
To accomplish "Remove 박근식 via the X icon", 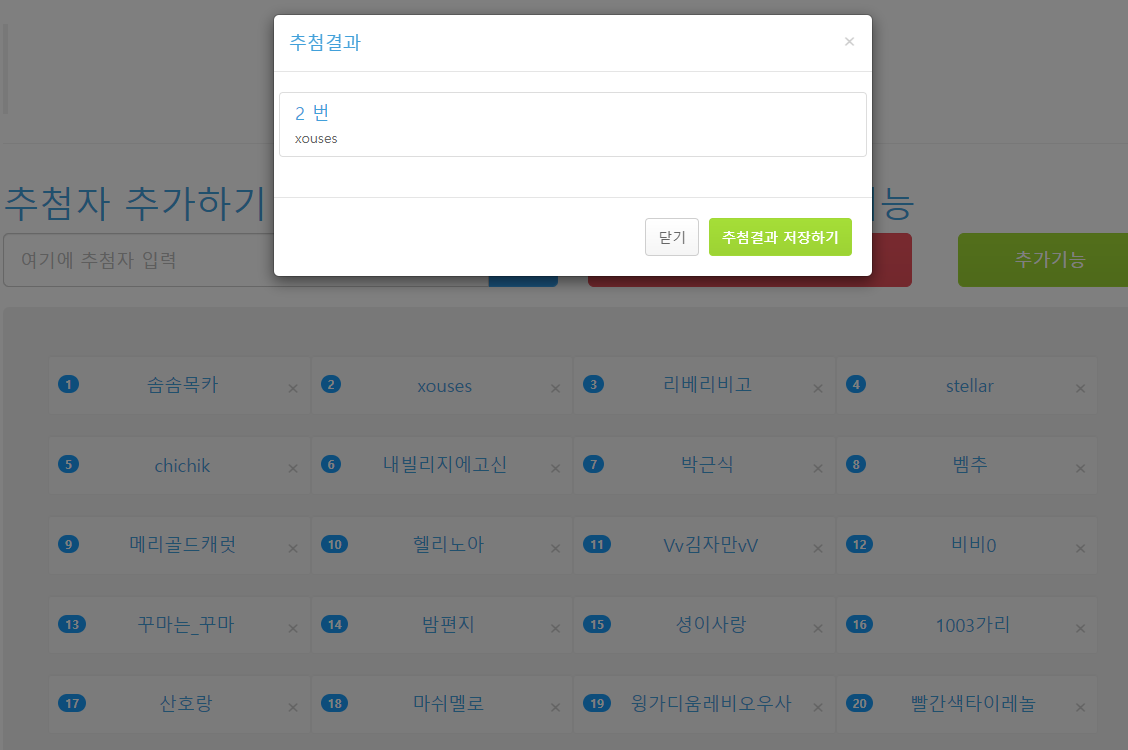I will pos(818,468).
